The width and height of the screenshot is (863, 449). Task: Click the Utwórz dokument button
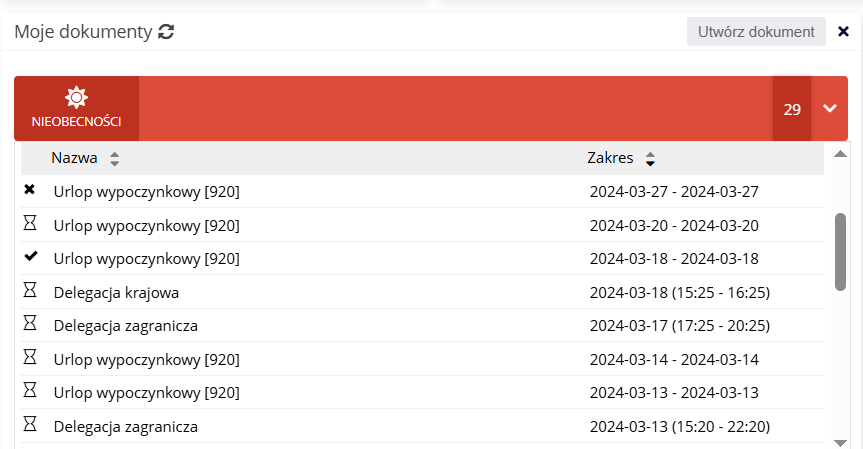(756, 32)
